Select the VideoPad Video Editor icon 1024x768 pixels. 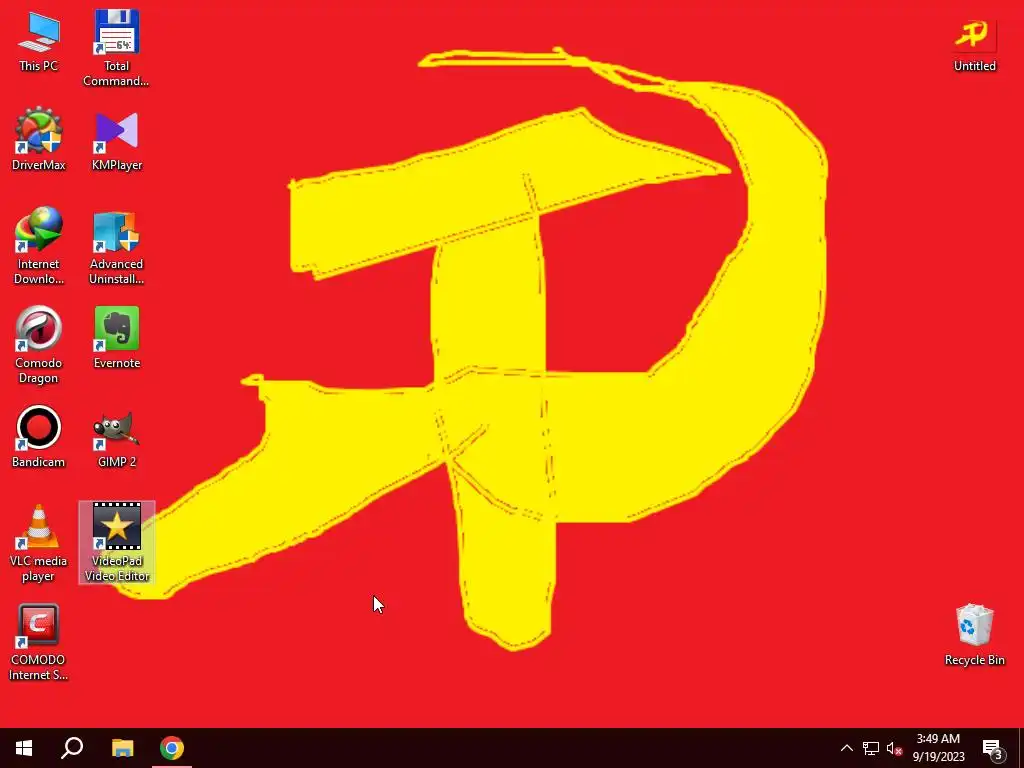click(x=117, y=542)
